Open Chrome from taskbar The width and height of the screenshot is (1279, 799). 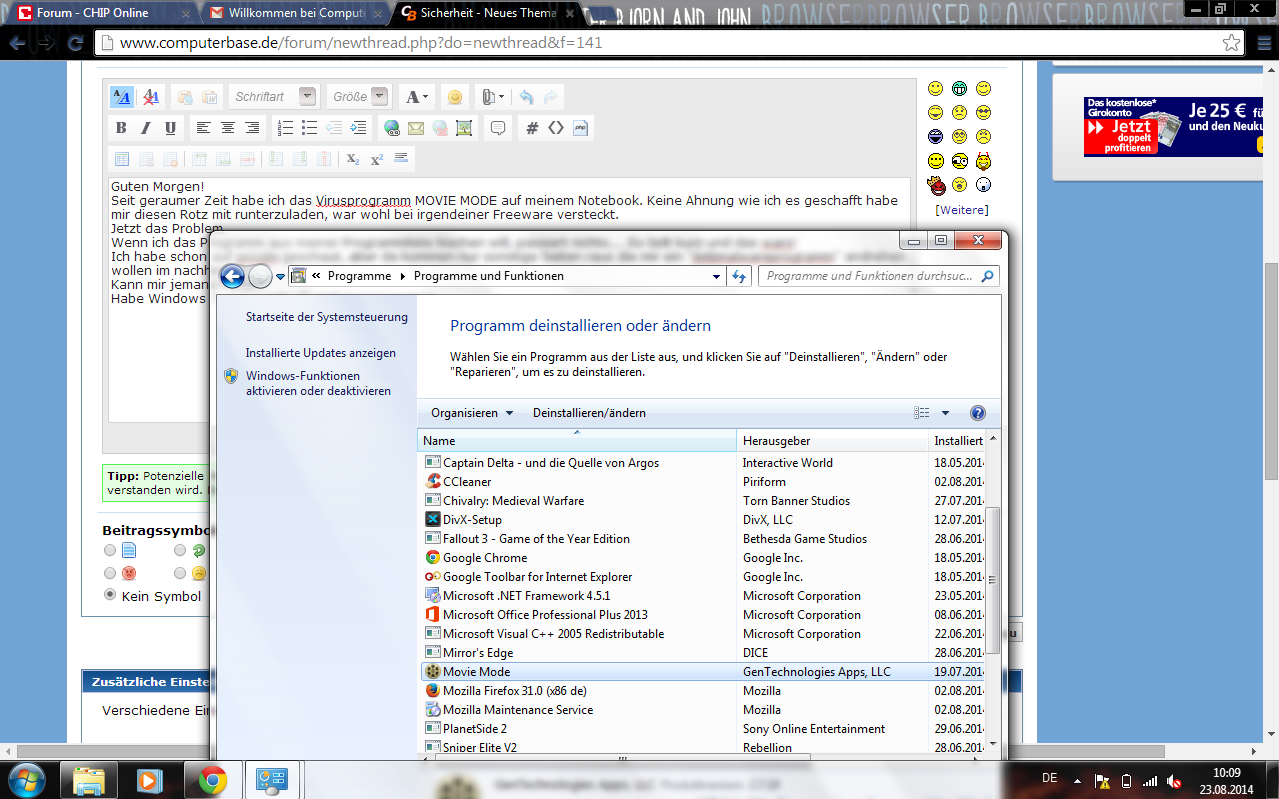pyautogui.click(x=212, y=780)
